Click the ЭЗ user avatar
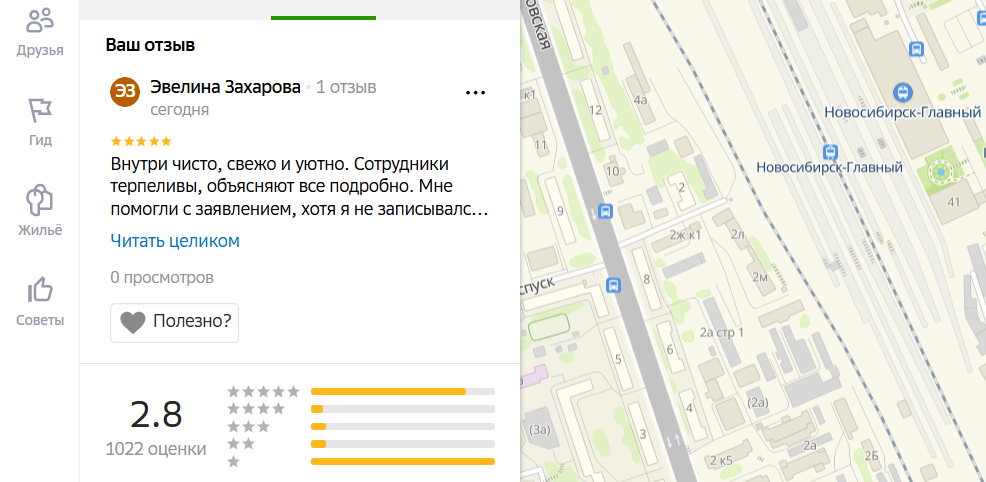 (125, 92)
